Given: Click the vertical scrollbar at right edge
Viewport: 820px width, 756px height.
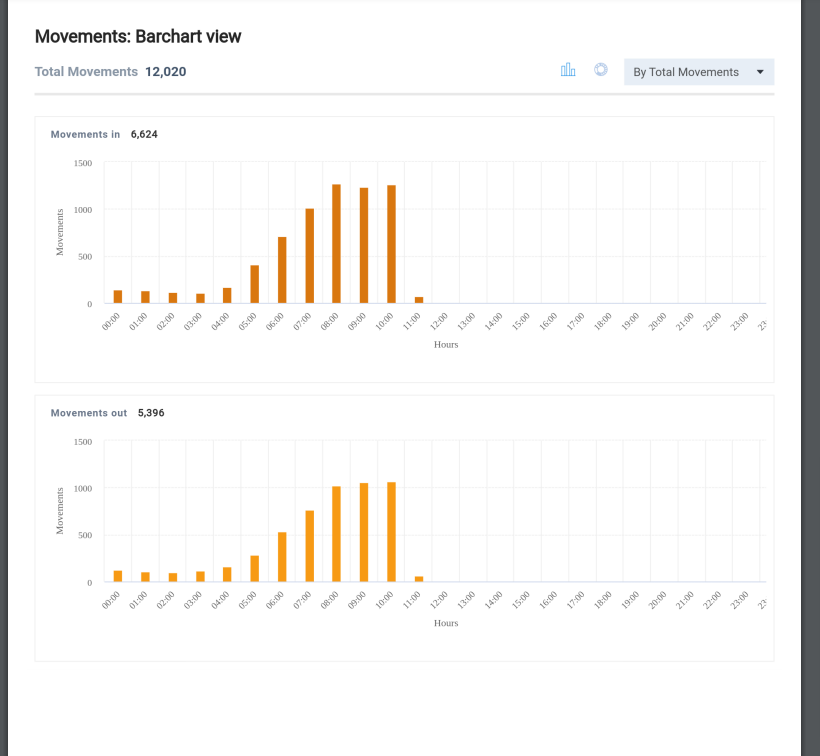Looking at the screenshot, I should pos(812,378).
